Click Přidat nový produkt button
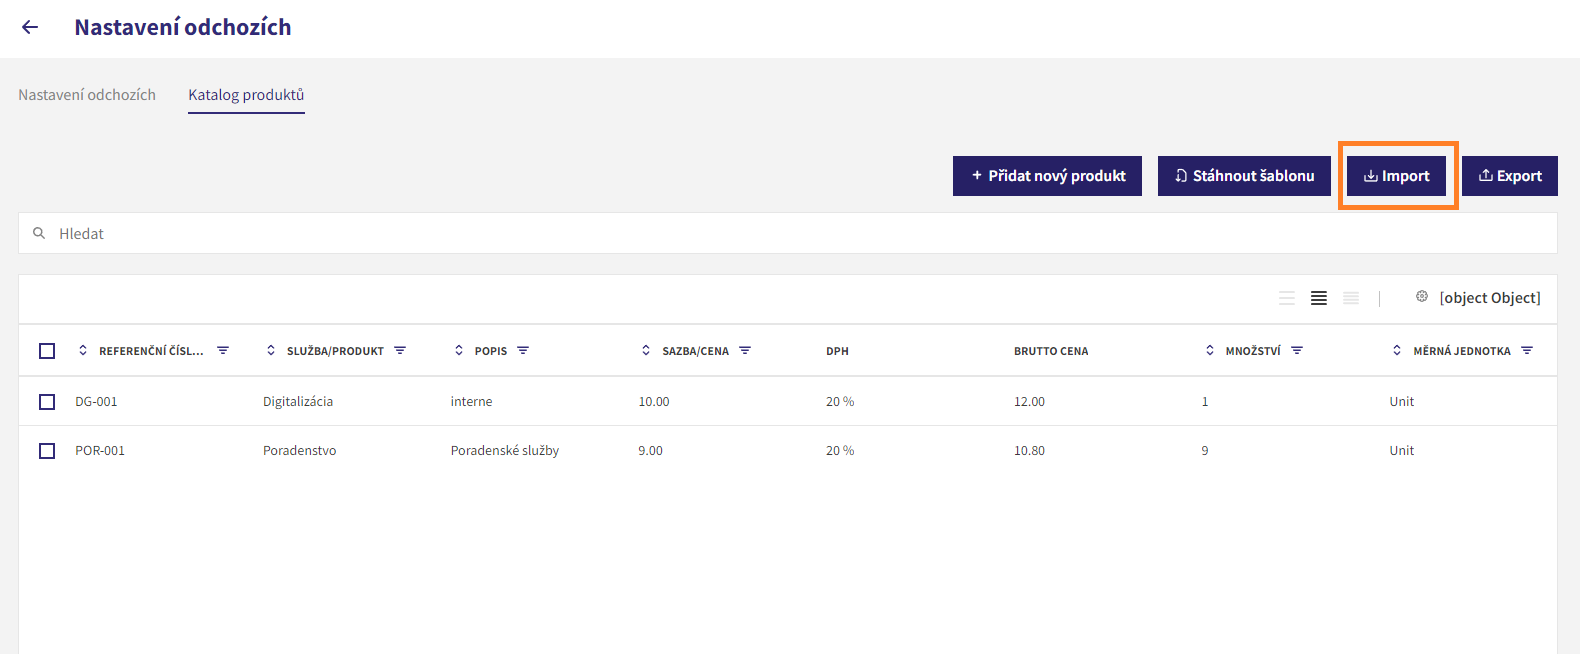Screen dimensions: 1580x654 pos(1047,176)
